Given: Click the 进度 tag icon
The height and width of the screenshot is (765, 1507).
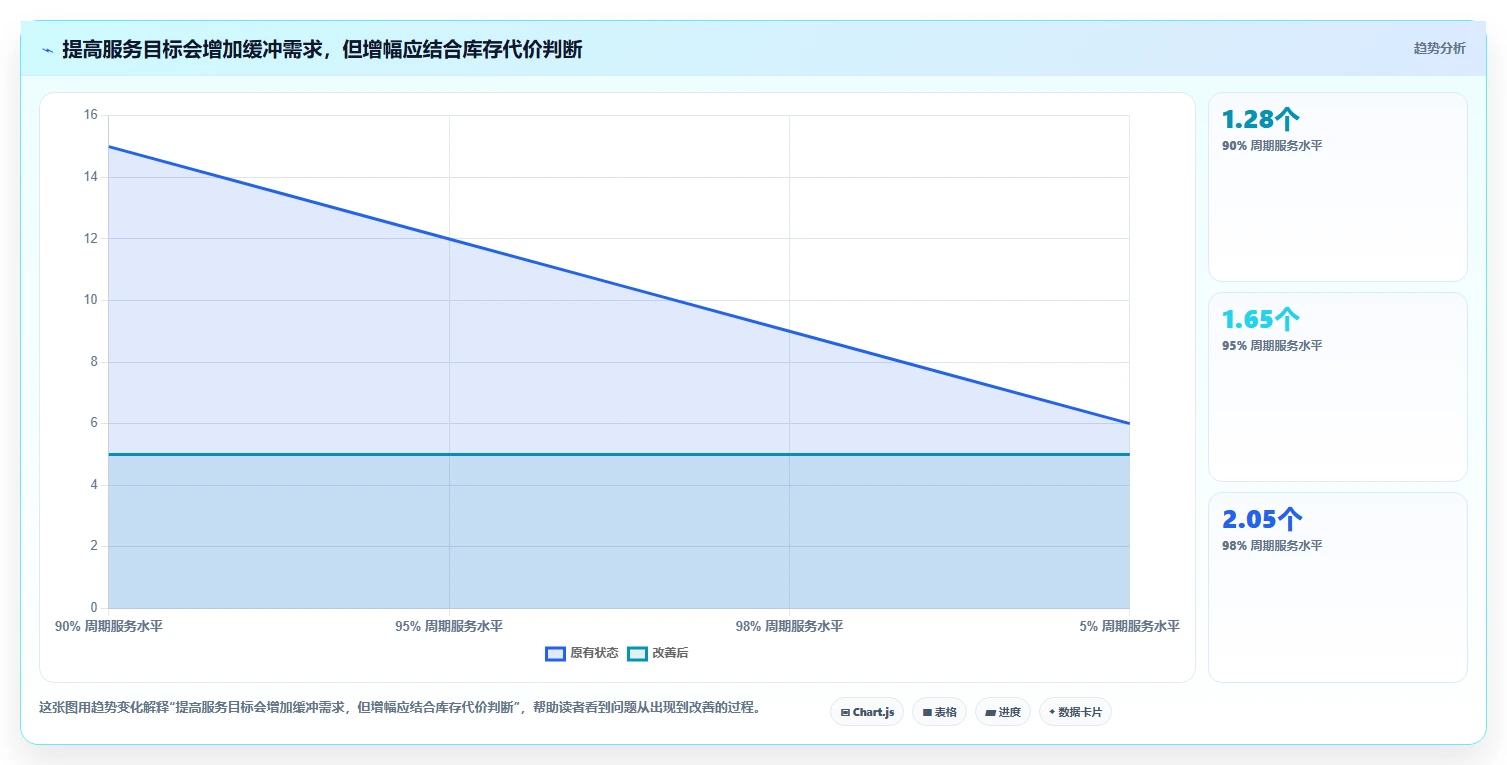Looking at the screenshot, I should [990, 713].
